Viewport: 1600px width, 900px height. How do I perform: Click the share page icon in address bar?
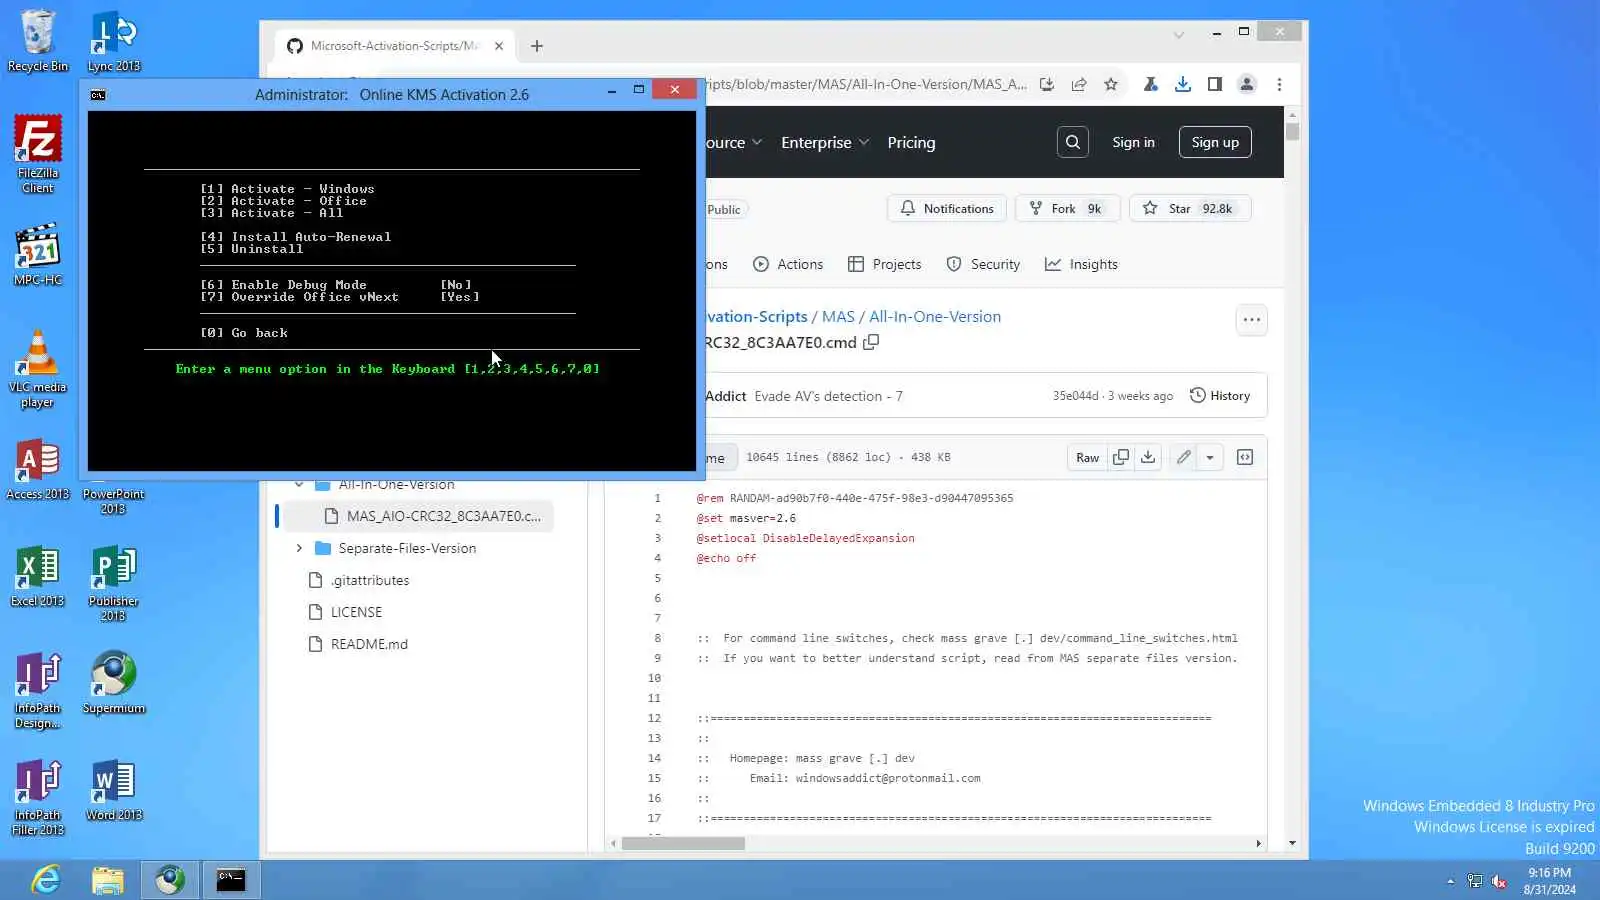pyautogui.click(x=1079, y=84)
